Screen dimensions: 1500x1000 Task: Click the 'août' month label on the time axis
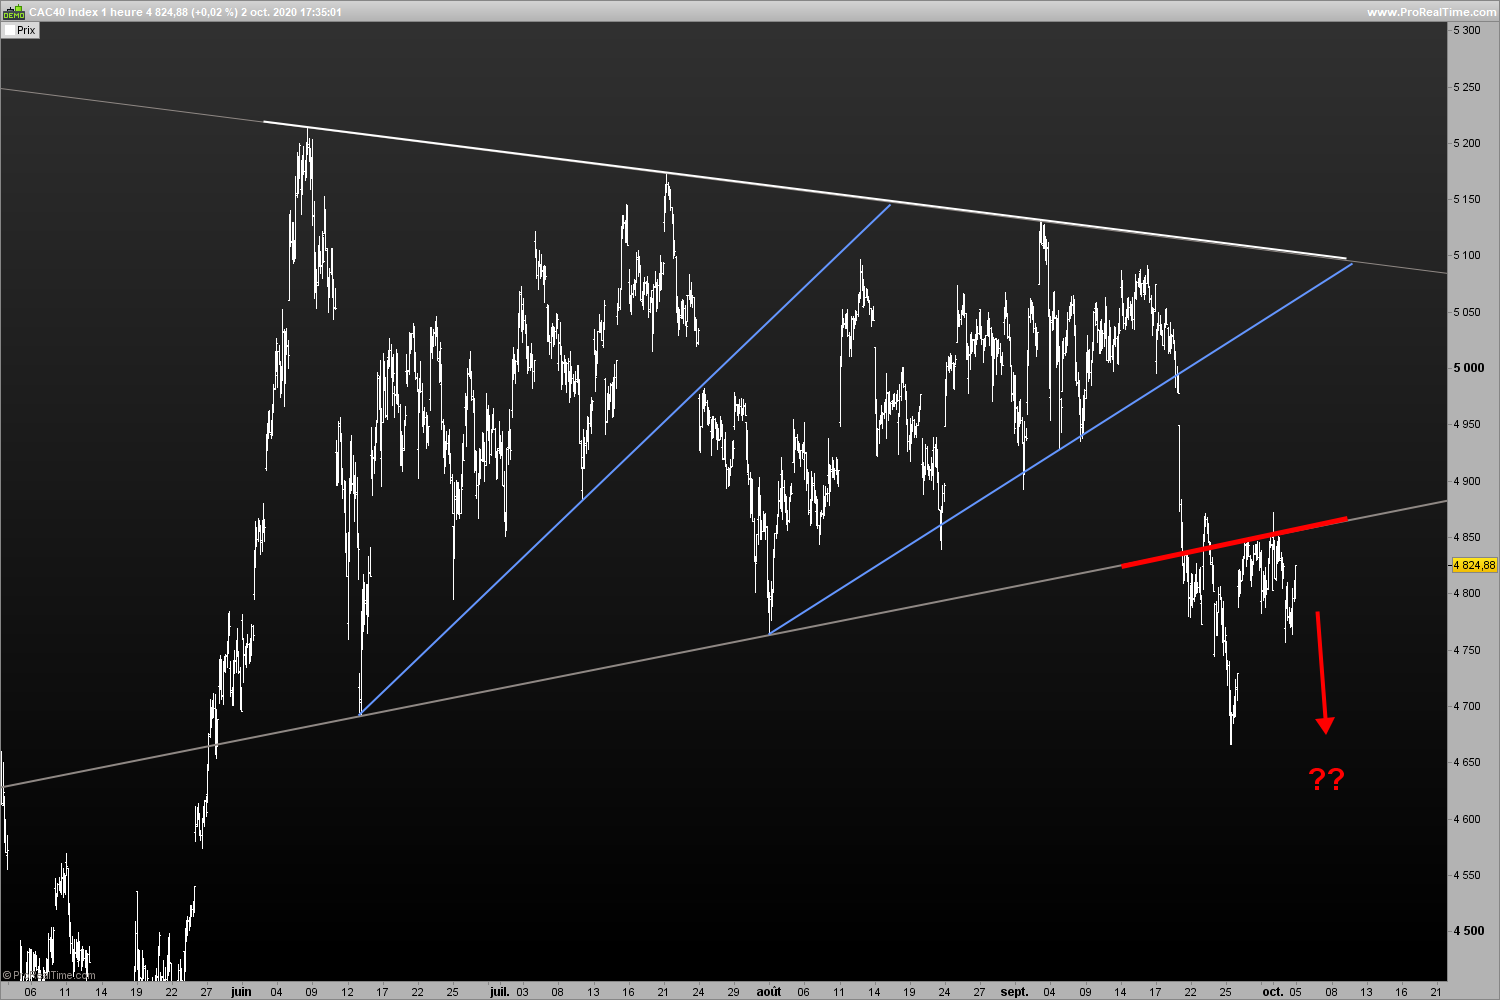[768, 991]
